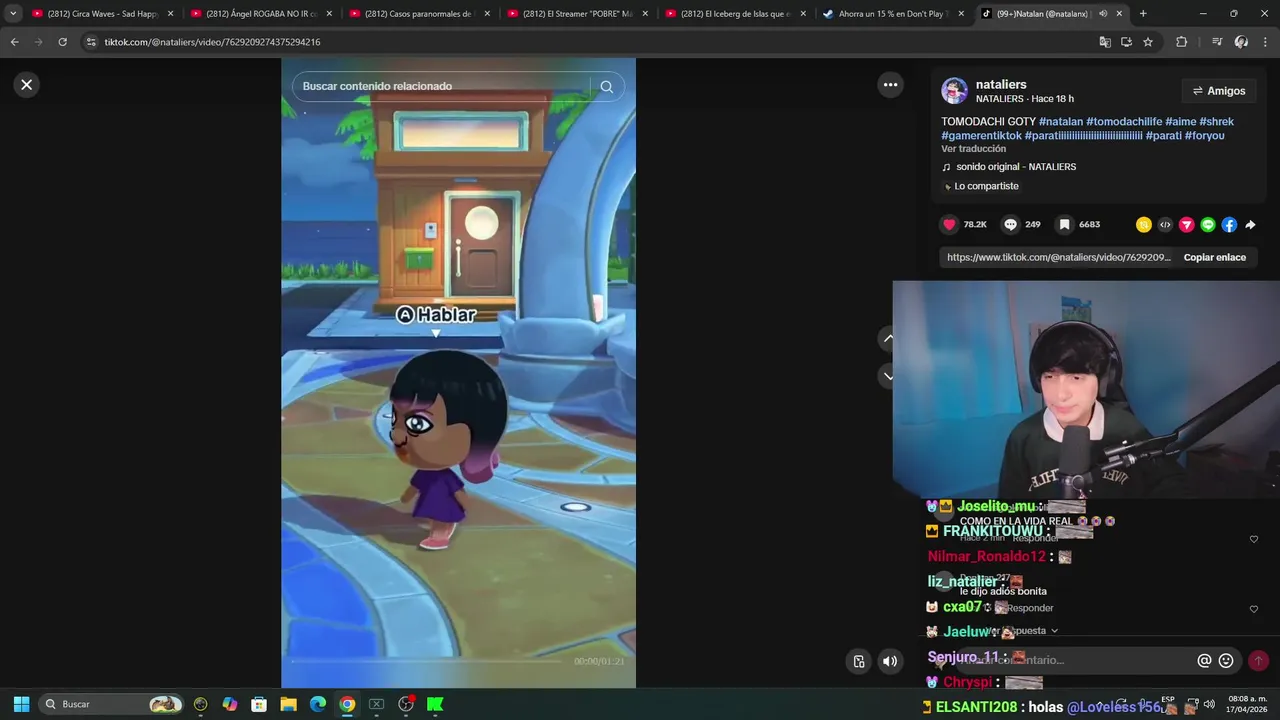Click the install app icon in address bar
This screenshot has width=1280, height=720.
click(1126, 42)
